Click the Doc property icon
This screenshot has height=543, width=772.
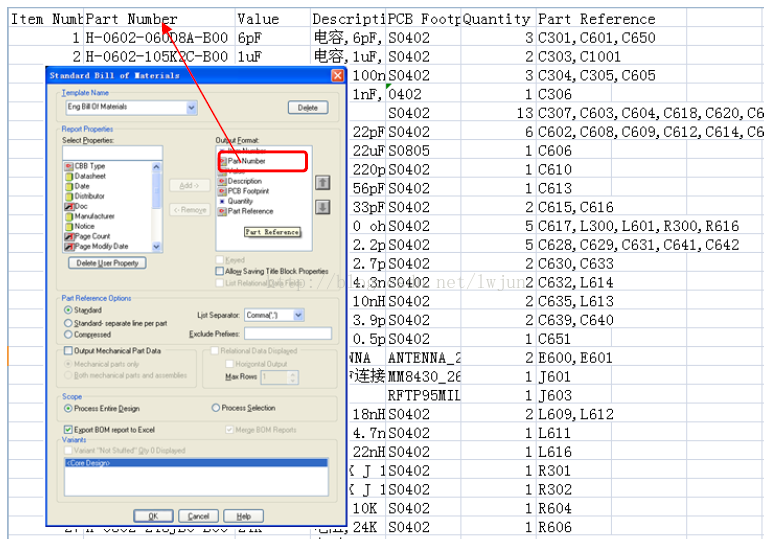click(x=69, y=207)
